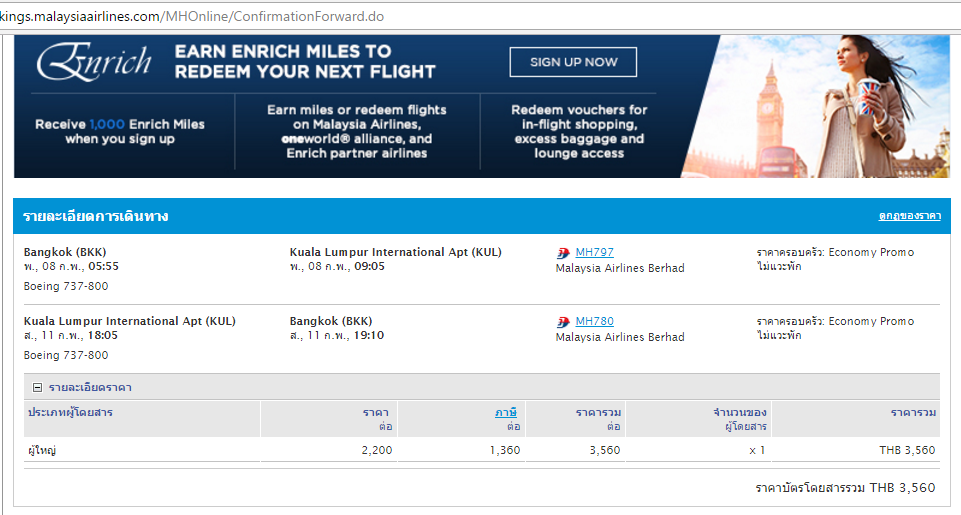Click the ภาษี tax column link
This screenshot has width=961, height=515.
pos(507,412)
